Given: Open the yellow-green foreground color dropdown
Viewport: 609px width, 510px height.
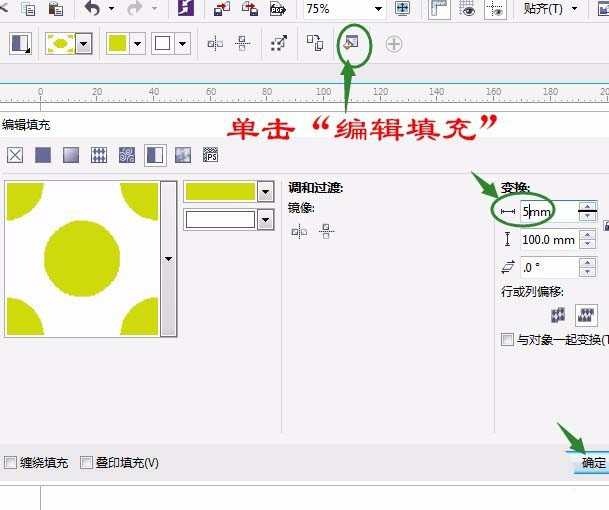Looking at the screenshot, I should pyautogui.click(x=265, y=191).
